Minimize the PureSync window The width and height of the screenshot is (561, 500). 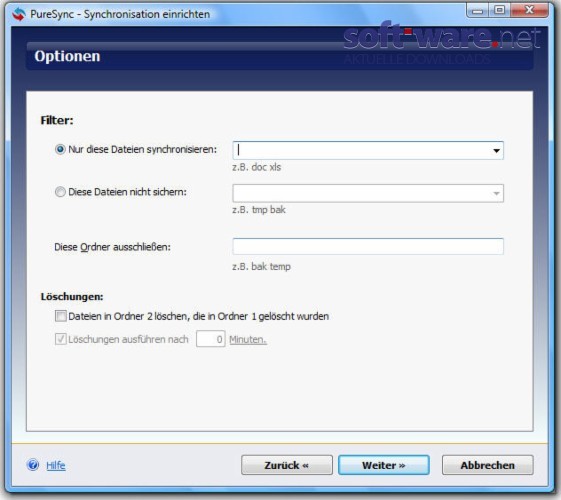click(477, 10)
